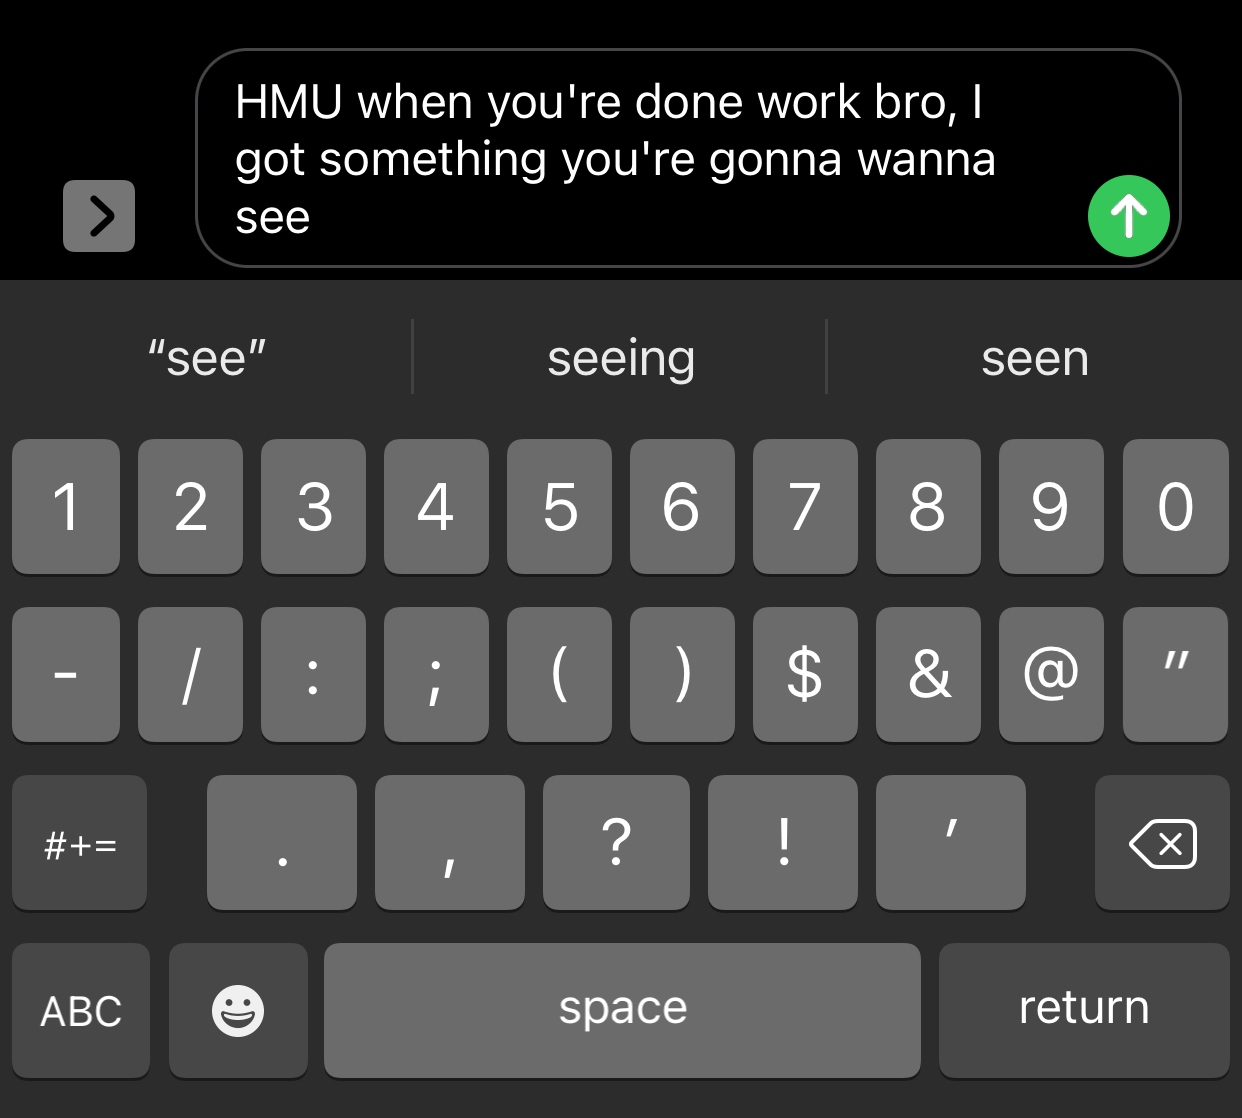Screen dimensions: 1242x1118
Task: Tap the period key
Action: [282, 843]
